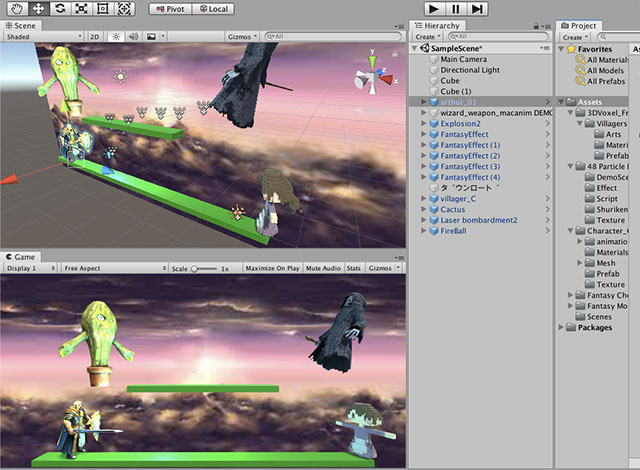Click the Y axis cone on gizmo
The height and width of the screenshot is (470, 640).
click(x=372, y=62)
